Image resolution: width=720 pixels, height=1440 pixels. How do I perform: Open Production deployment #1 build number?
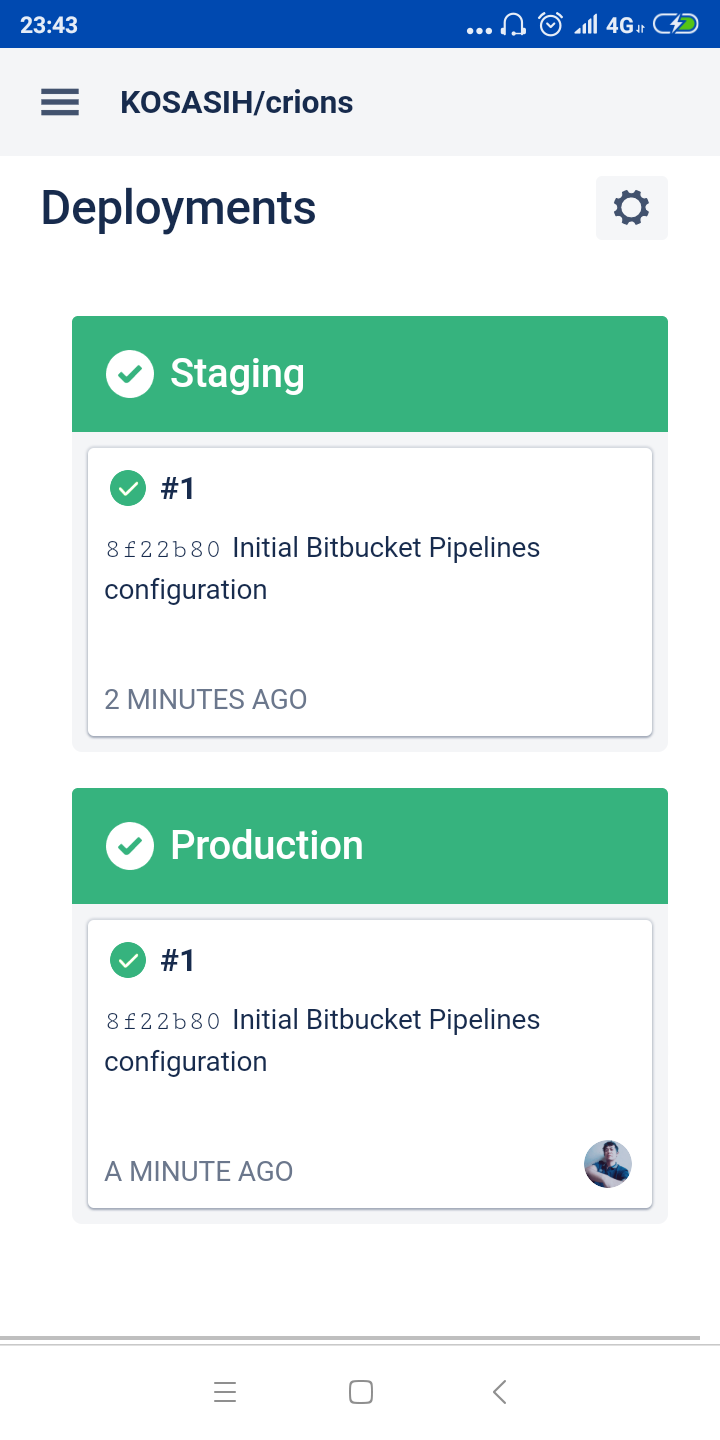pyautogui.click(x=178, y=961)
